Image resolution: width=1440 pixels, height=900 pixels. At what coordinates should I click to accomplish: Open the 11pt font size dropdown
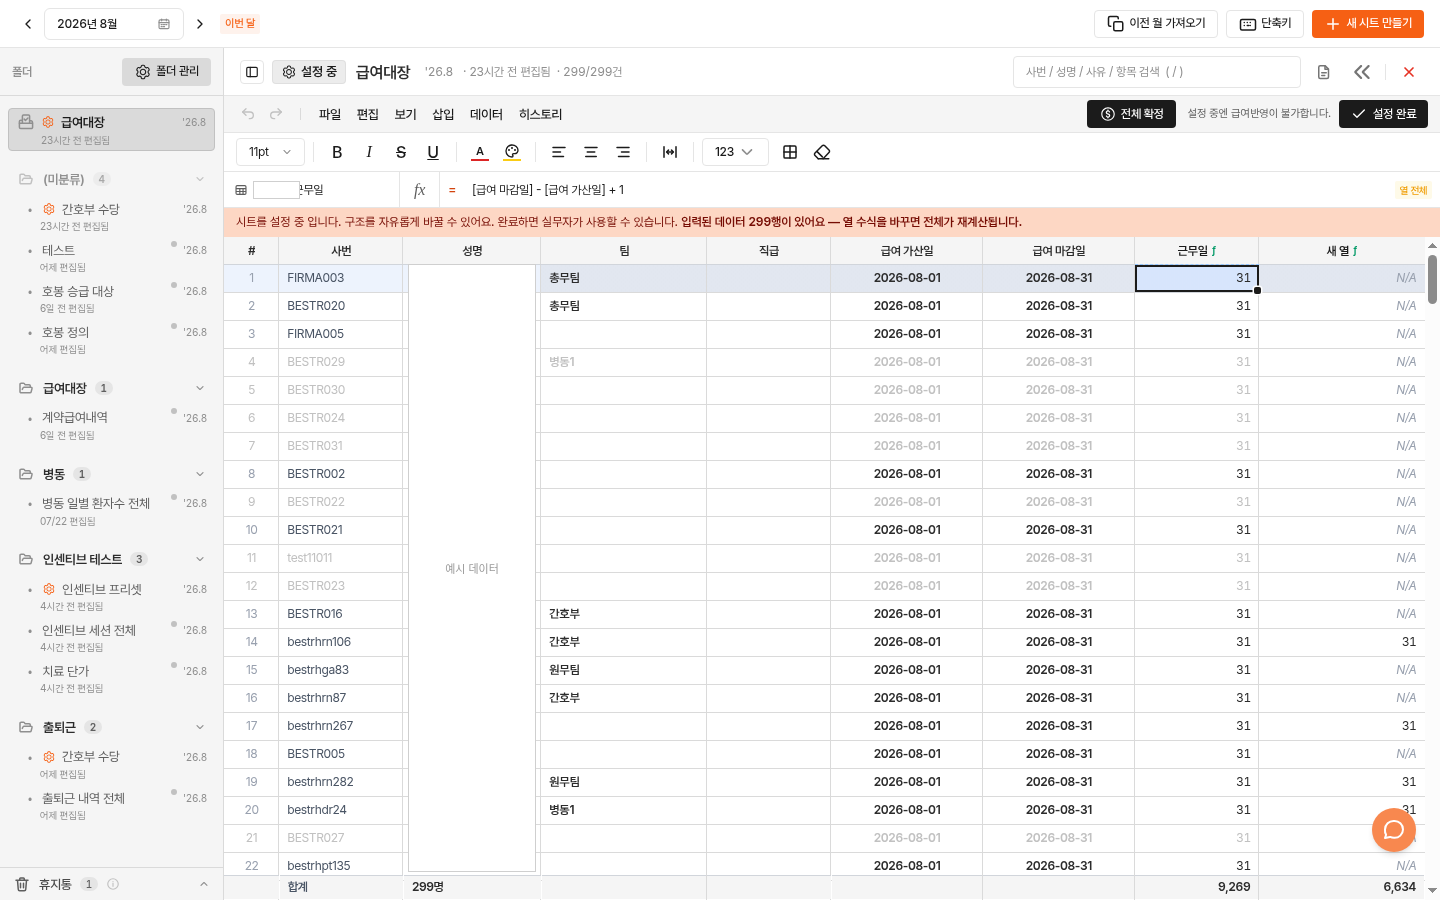tap(270, 152)
